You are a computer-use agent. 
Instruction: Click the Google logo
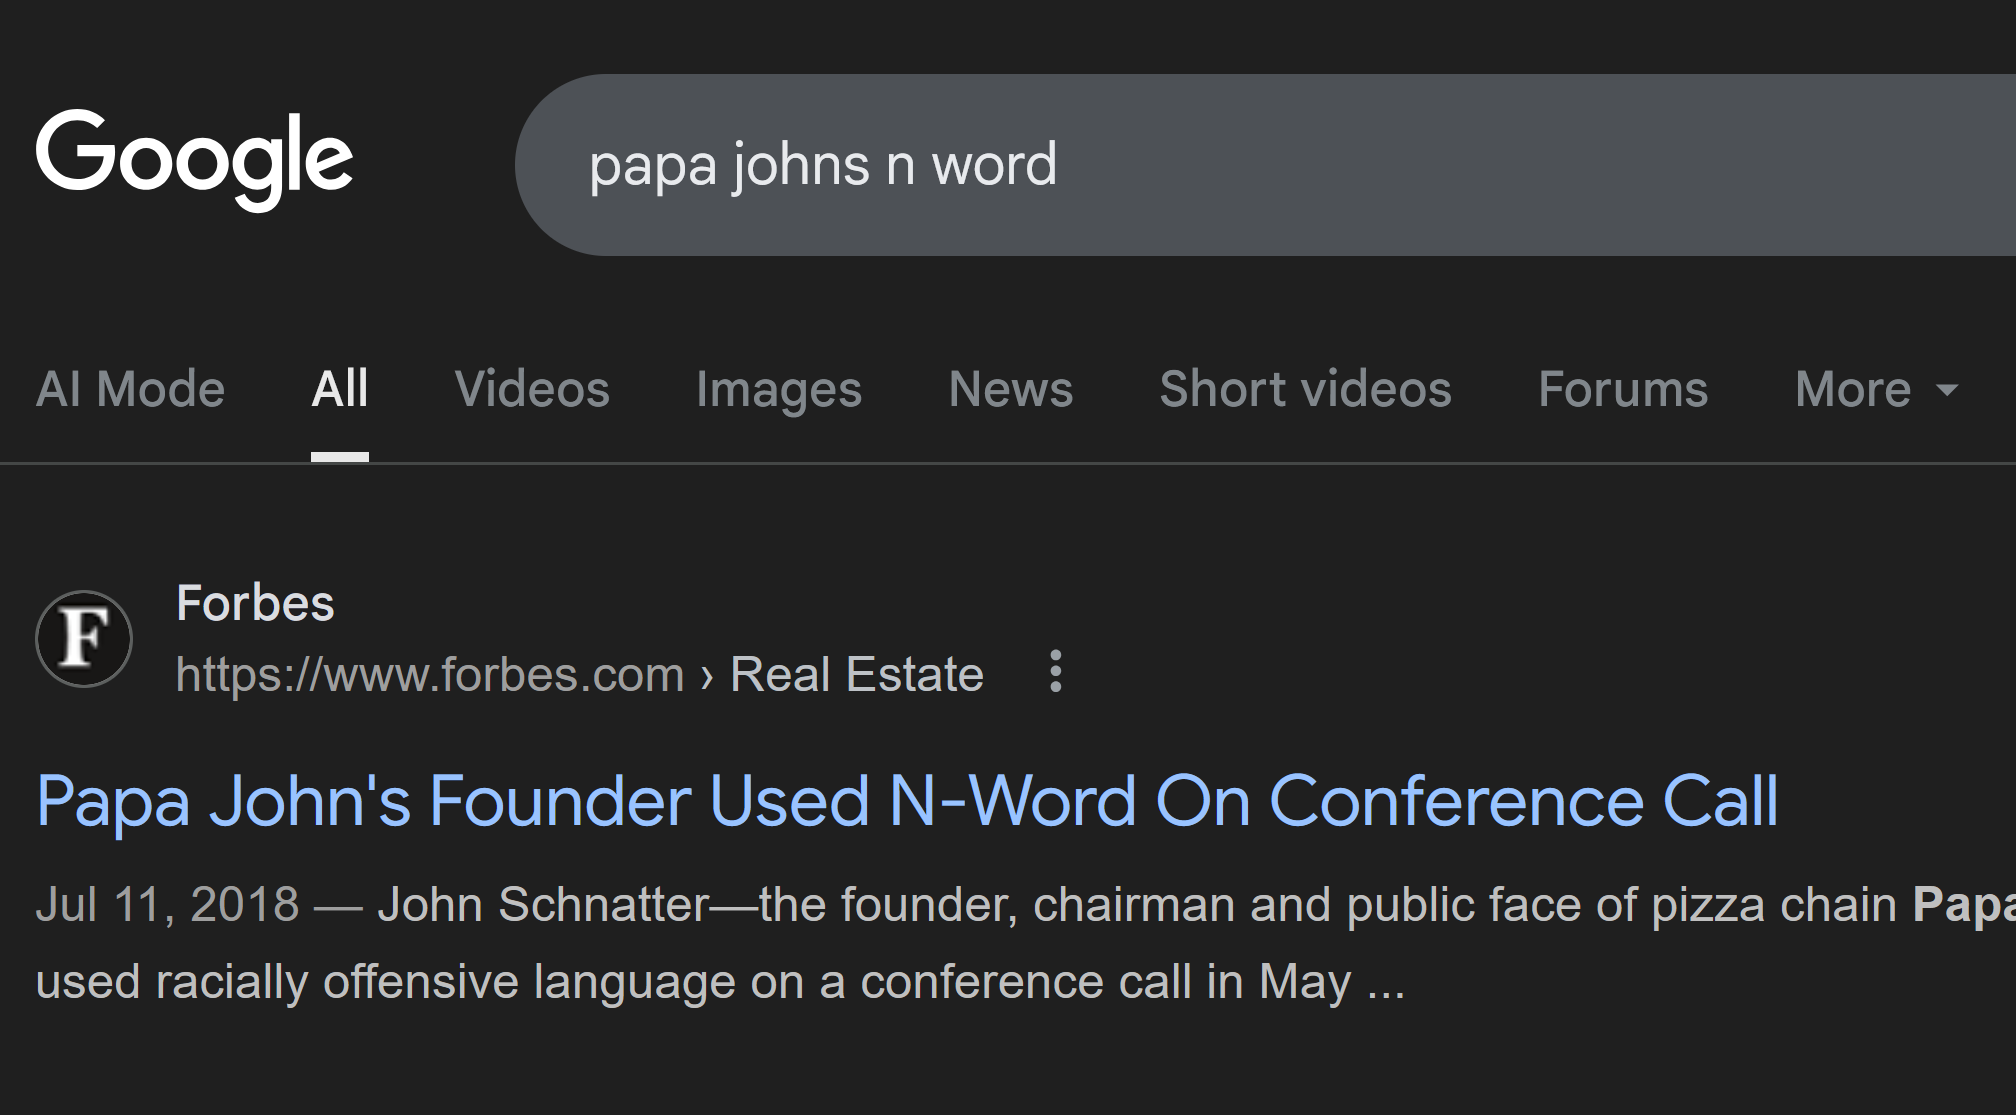coord(194,160)
